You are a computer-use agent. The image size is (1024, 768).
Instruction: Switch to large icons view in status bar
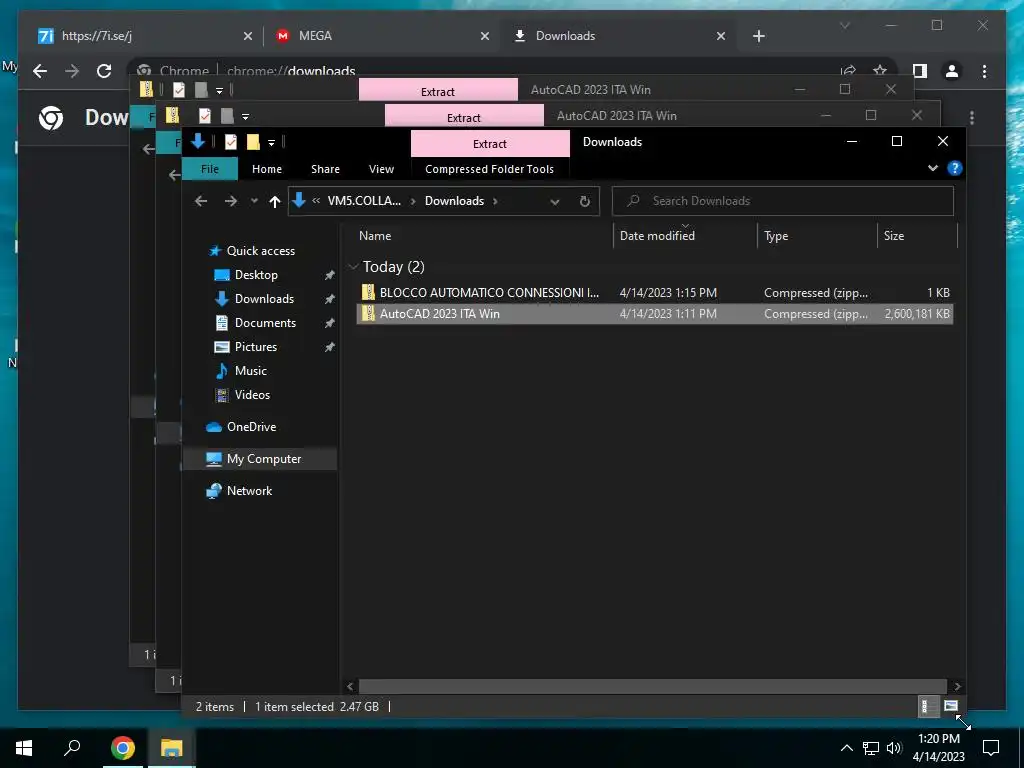(x=950, y=706)
